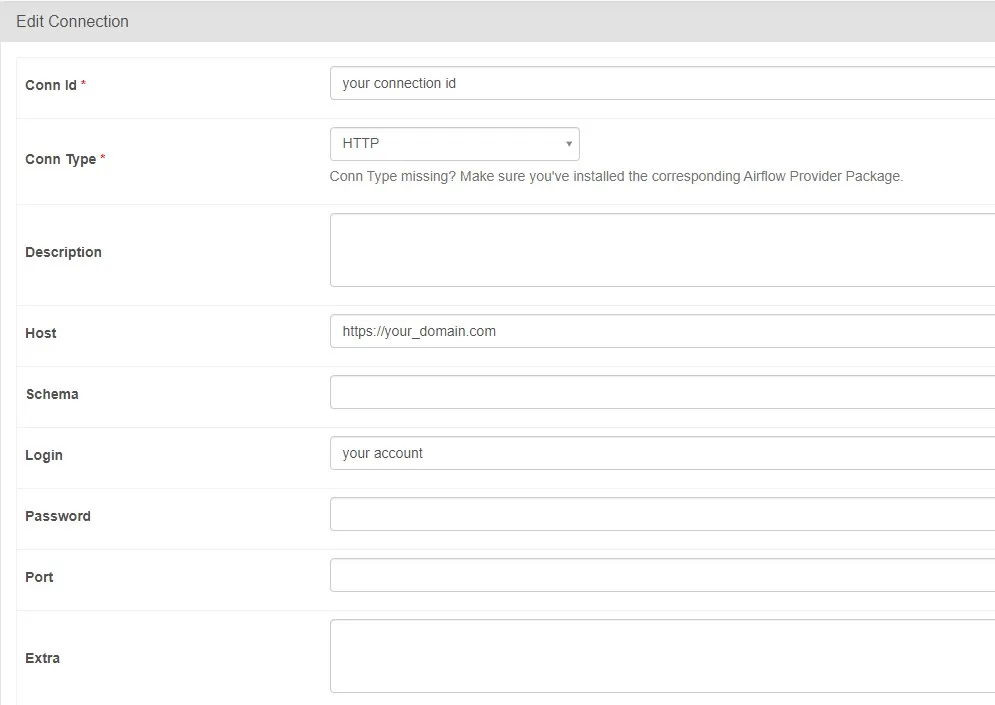Screen dimensions: 995x705
Task: Click the Schema label
Action: (52, 394)
